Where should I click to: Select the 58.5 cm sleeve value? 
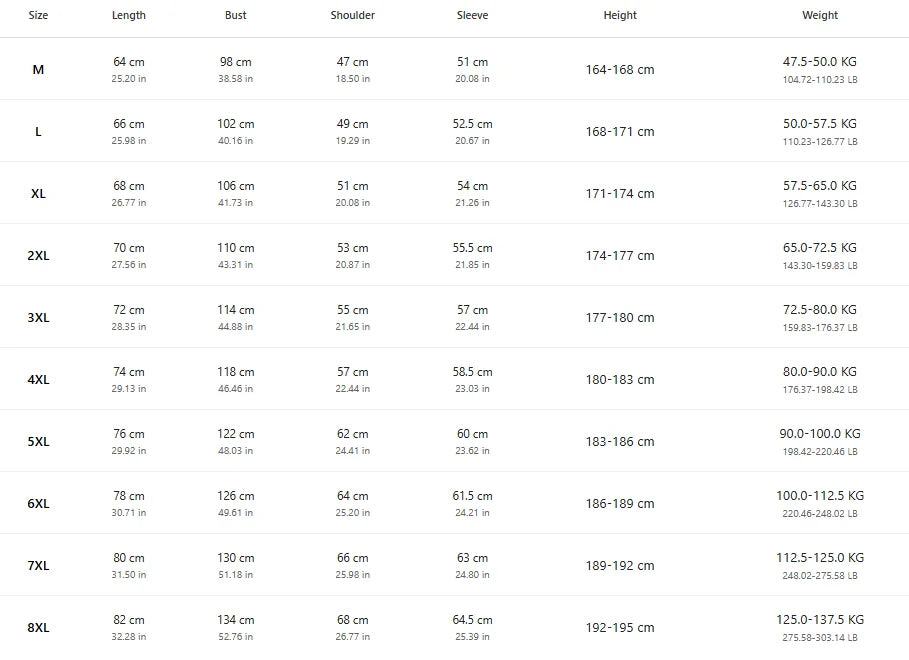472,372
